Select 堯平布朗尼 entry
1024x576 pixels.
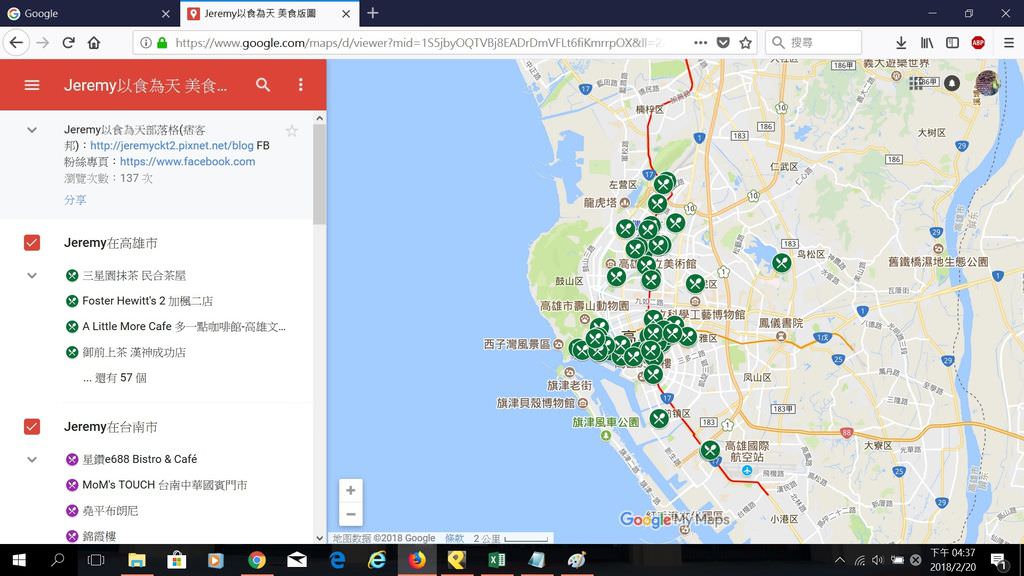point(110,511)
